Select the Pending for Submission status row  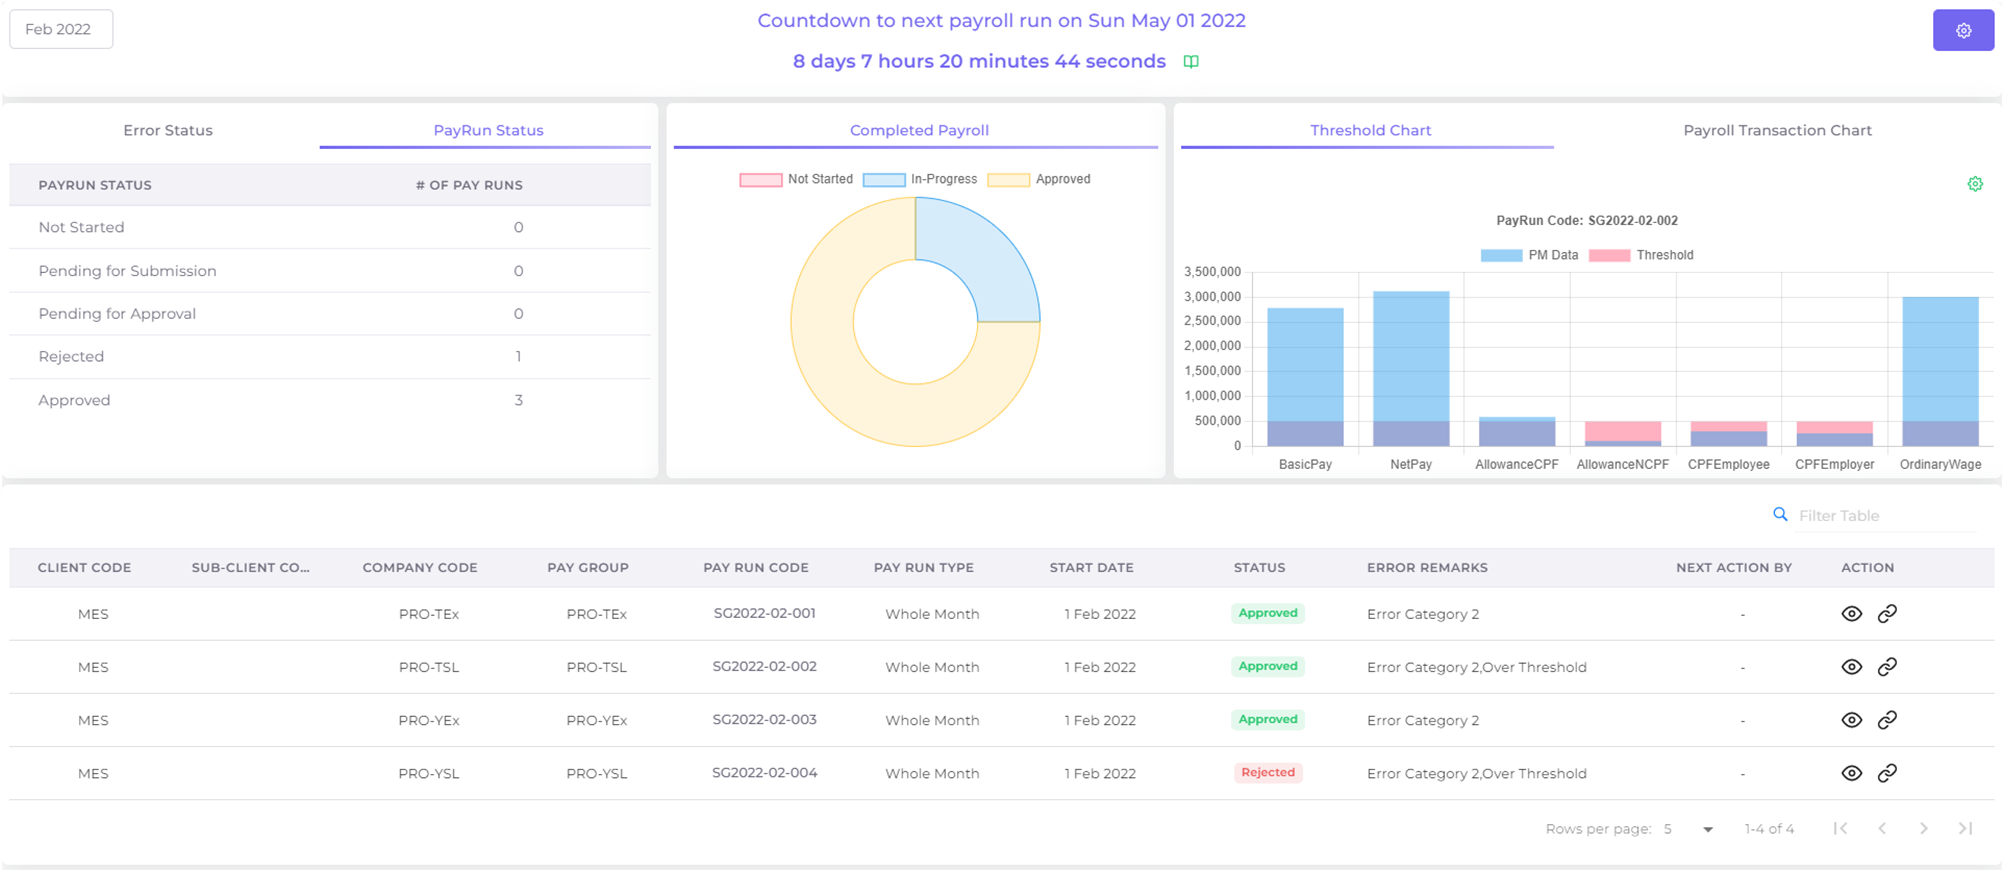click(330, 271)
